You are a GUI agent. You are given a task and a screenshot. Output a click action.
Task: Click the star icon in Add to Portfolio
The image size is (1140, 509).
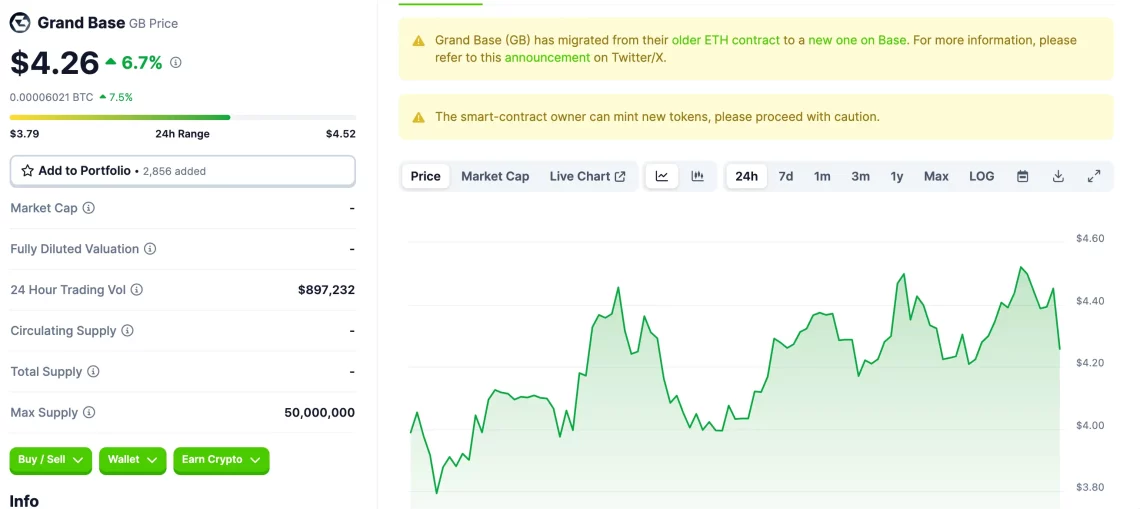[28, 171]
